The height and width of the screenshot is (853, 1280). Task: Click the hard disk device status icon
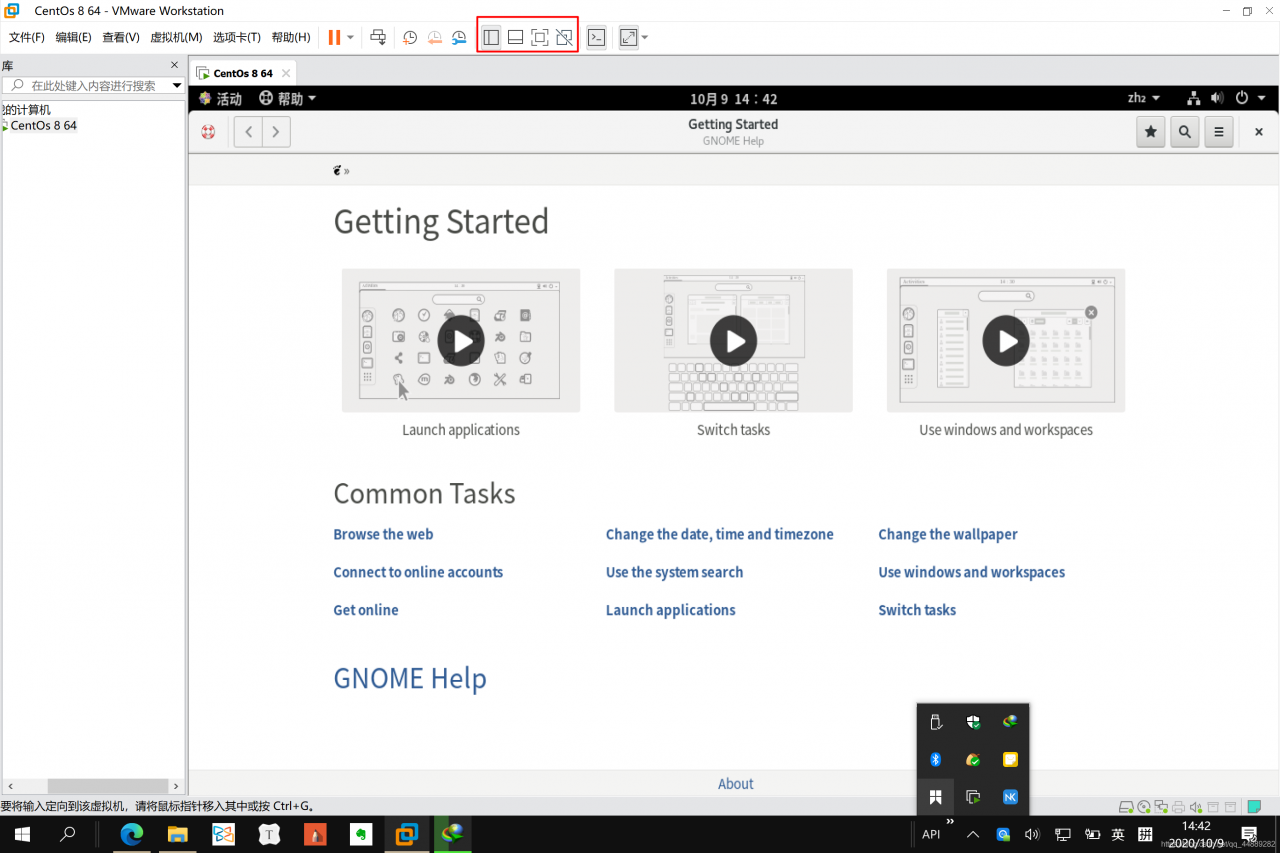[x=1126, y=807]
